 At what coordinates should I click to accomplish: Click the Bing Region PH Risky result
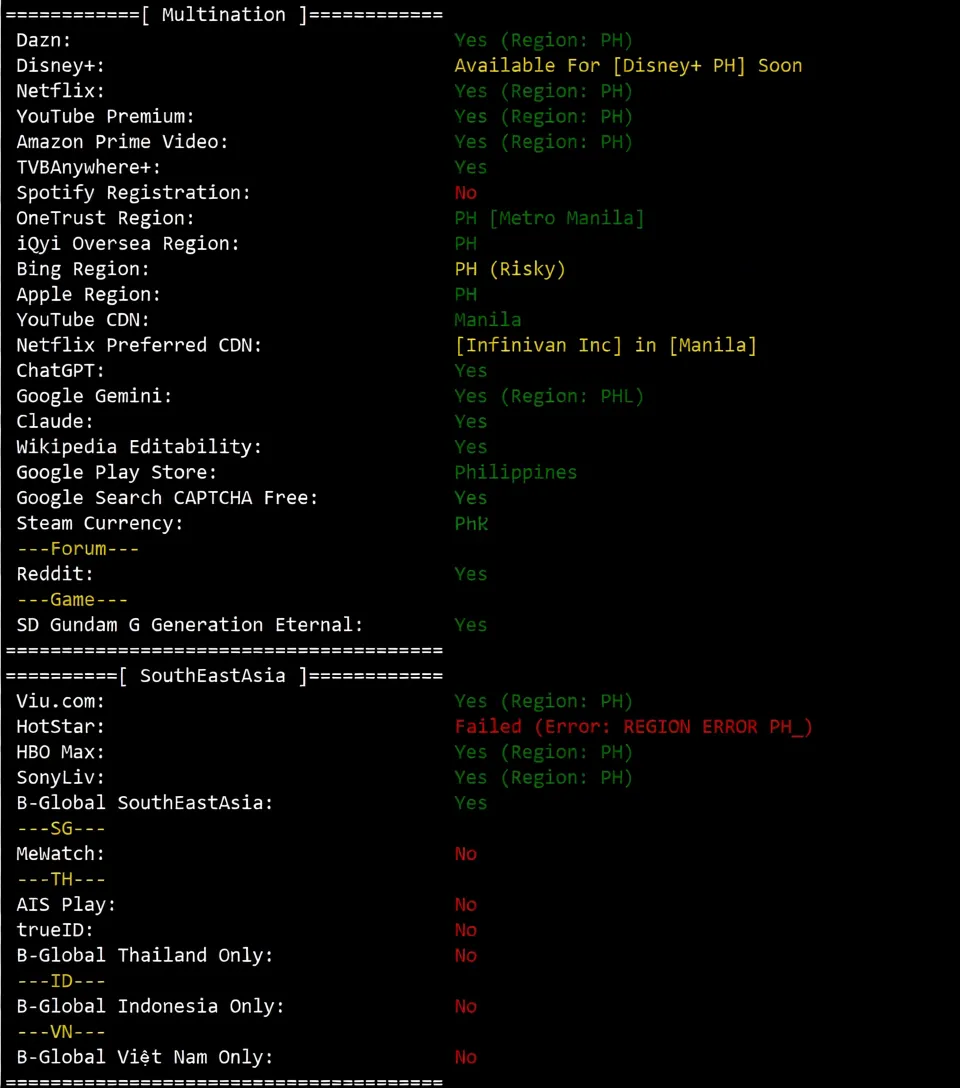tap(510, 268)
